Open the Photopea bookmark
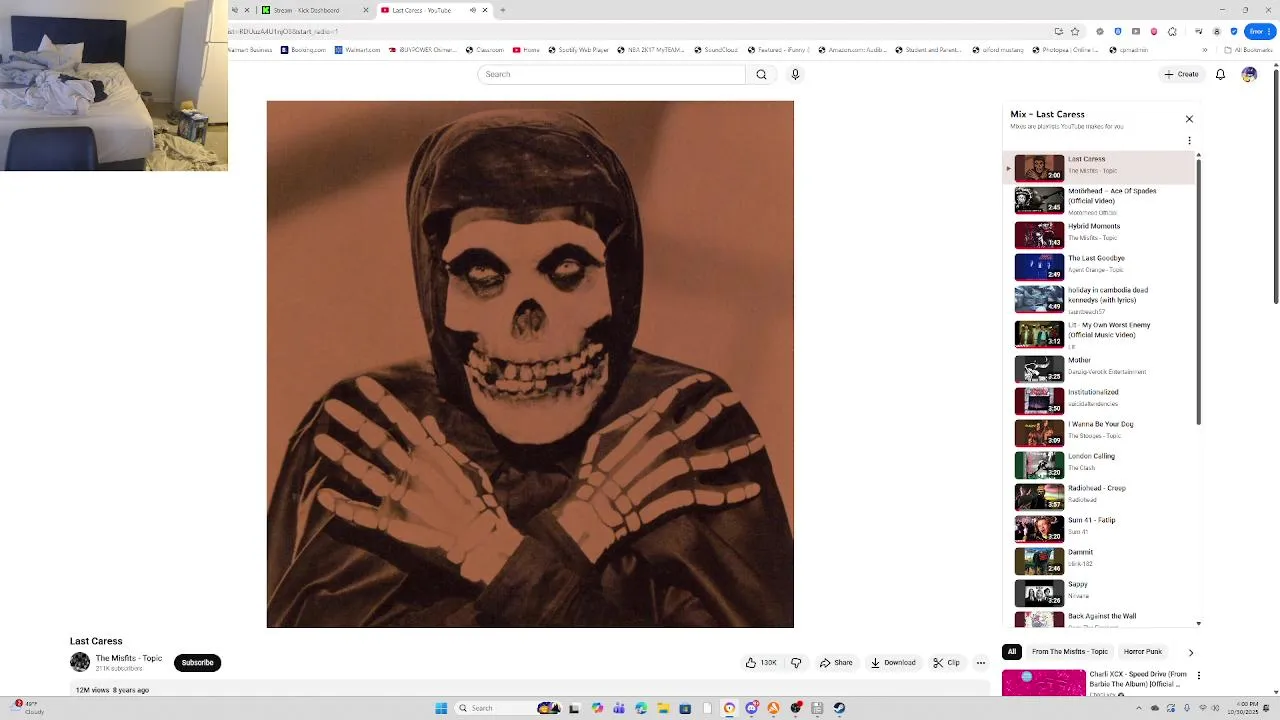This screenshot has width=1280, height=720. pos(1067,50)
